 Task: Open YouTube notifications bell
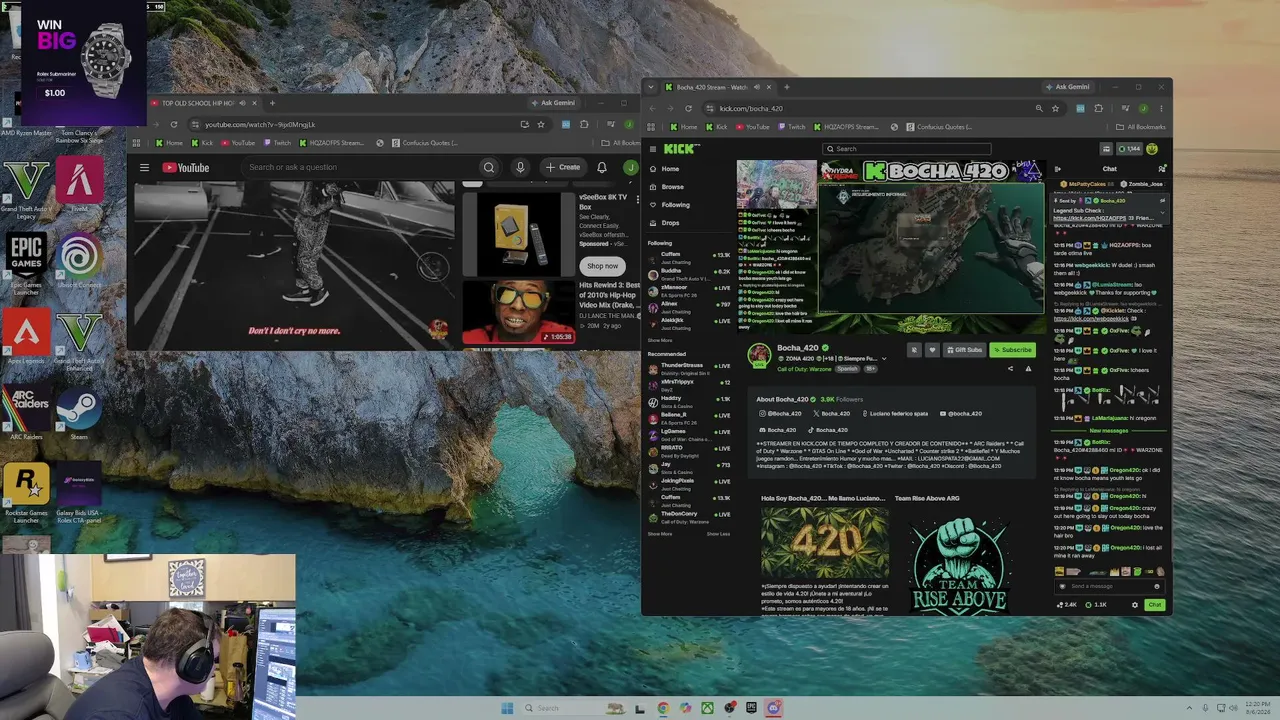(602, 168)
